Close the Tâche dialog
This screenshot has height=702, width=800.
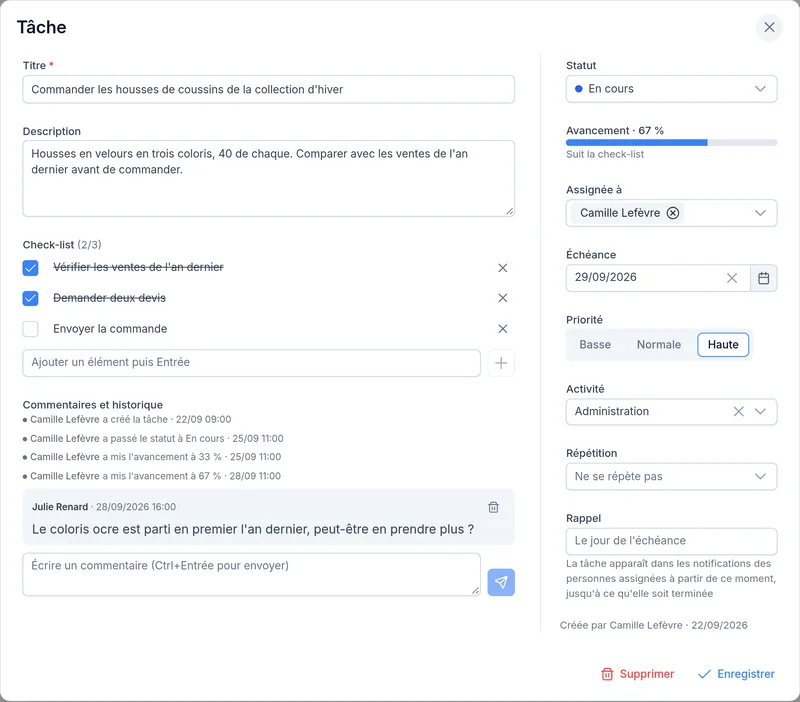click(x=769, y=27)
